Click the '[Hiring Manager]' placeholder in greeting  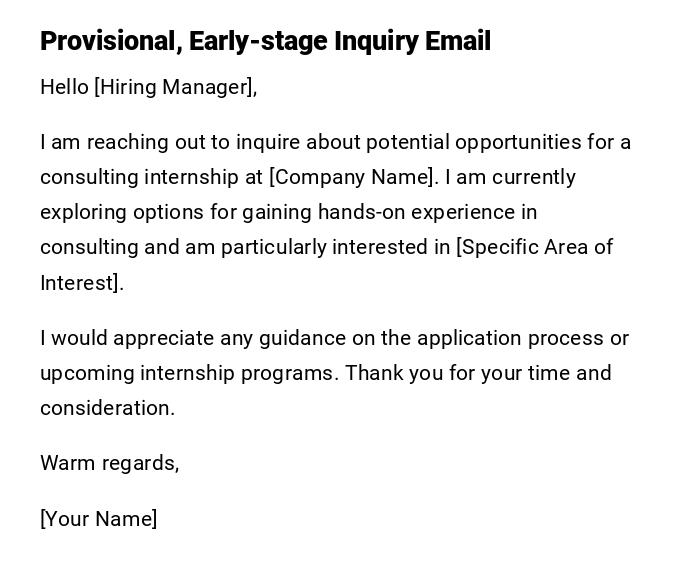click(x=175, y=87)
